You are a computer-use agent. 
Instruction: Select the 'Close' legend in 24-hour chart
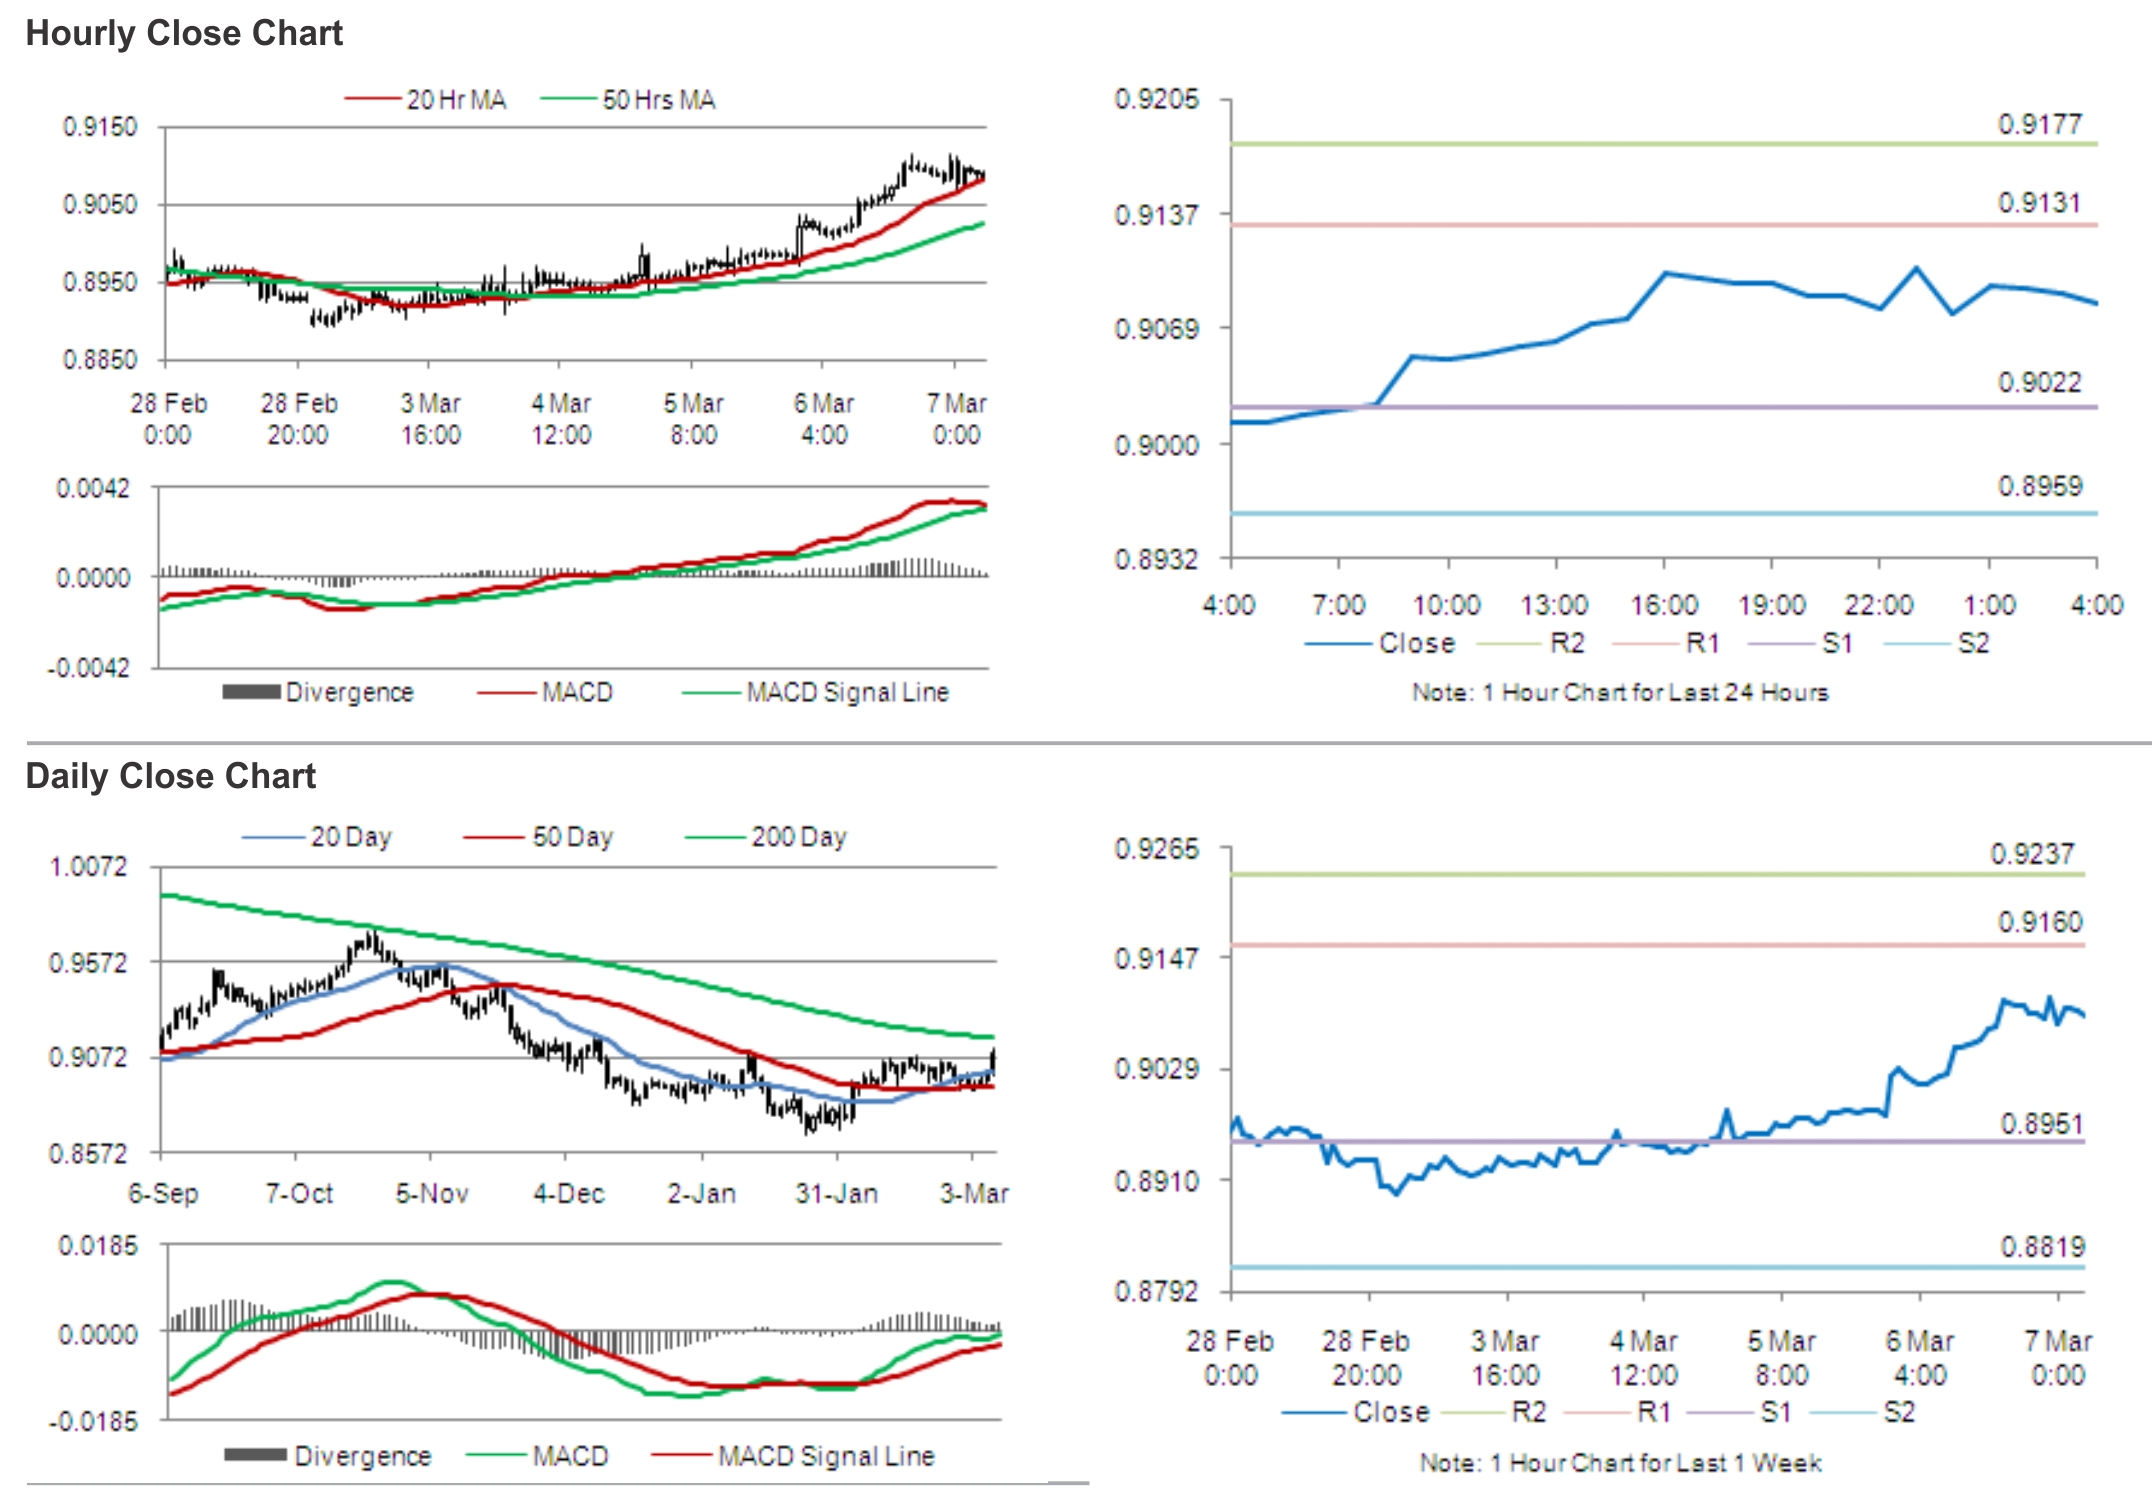1381,643
